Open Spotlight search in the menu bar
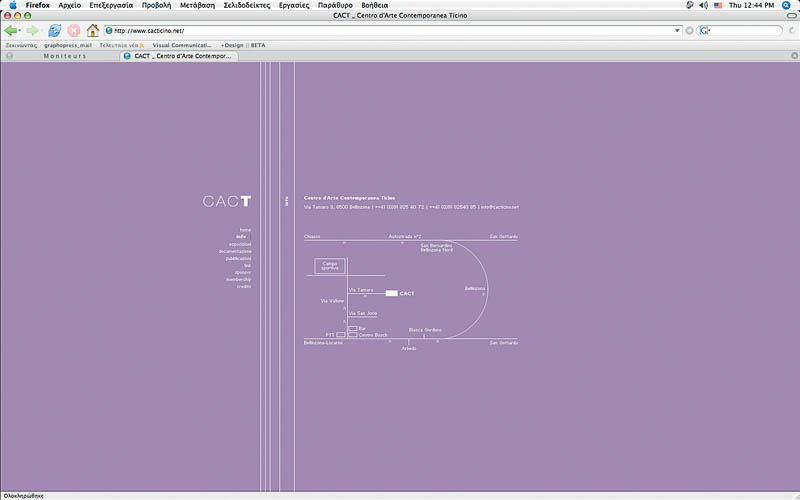This screenshot has width=800, height=500. tap(786, 5)
